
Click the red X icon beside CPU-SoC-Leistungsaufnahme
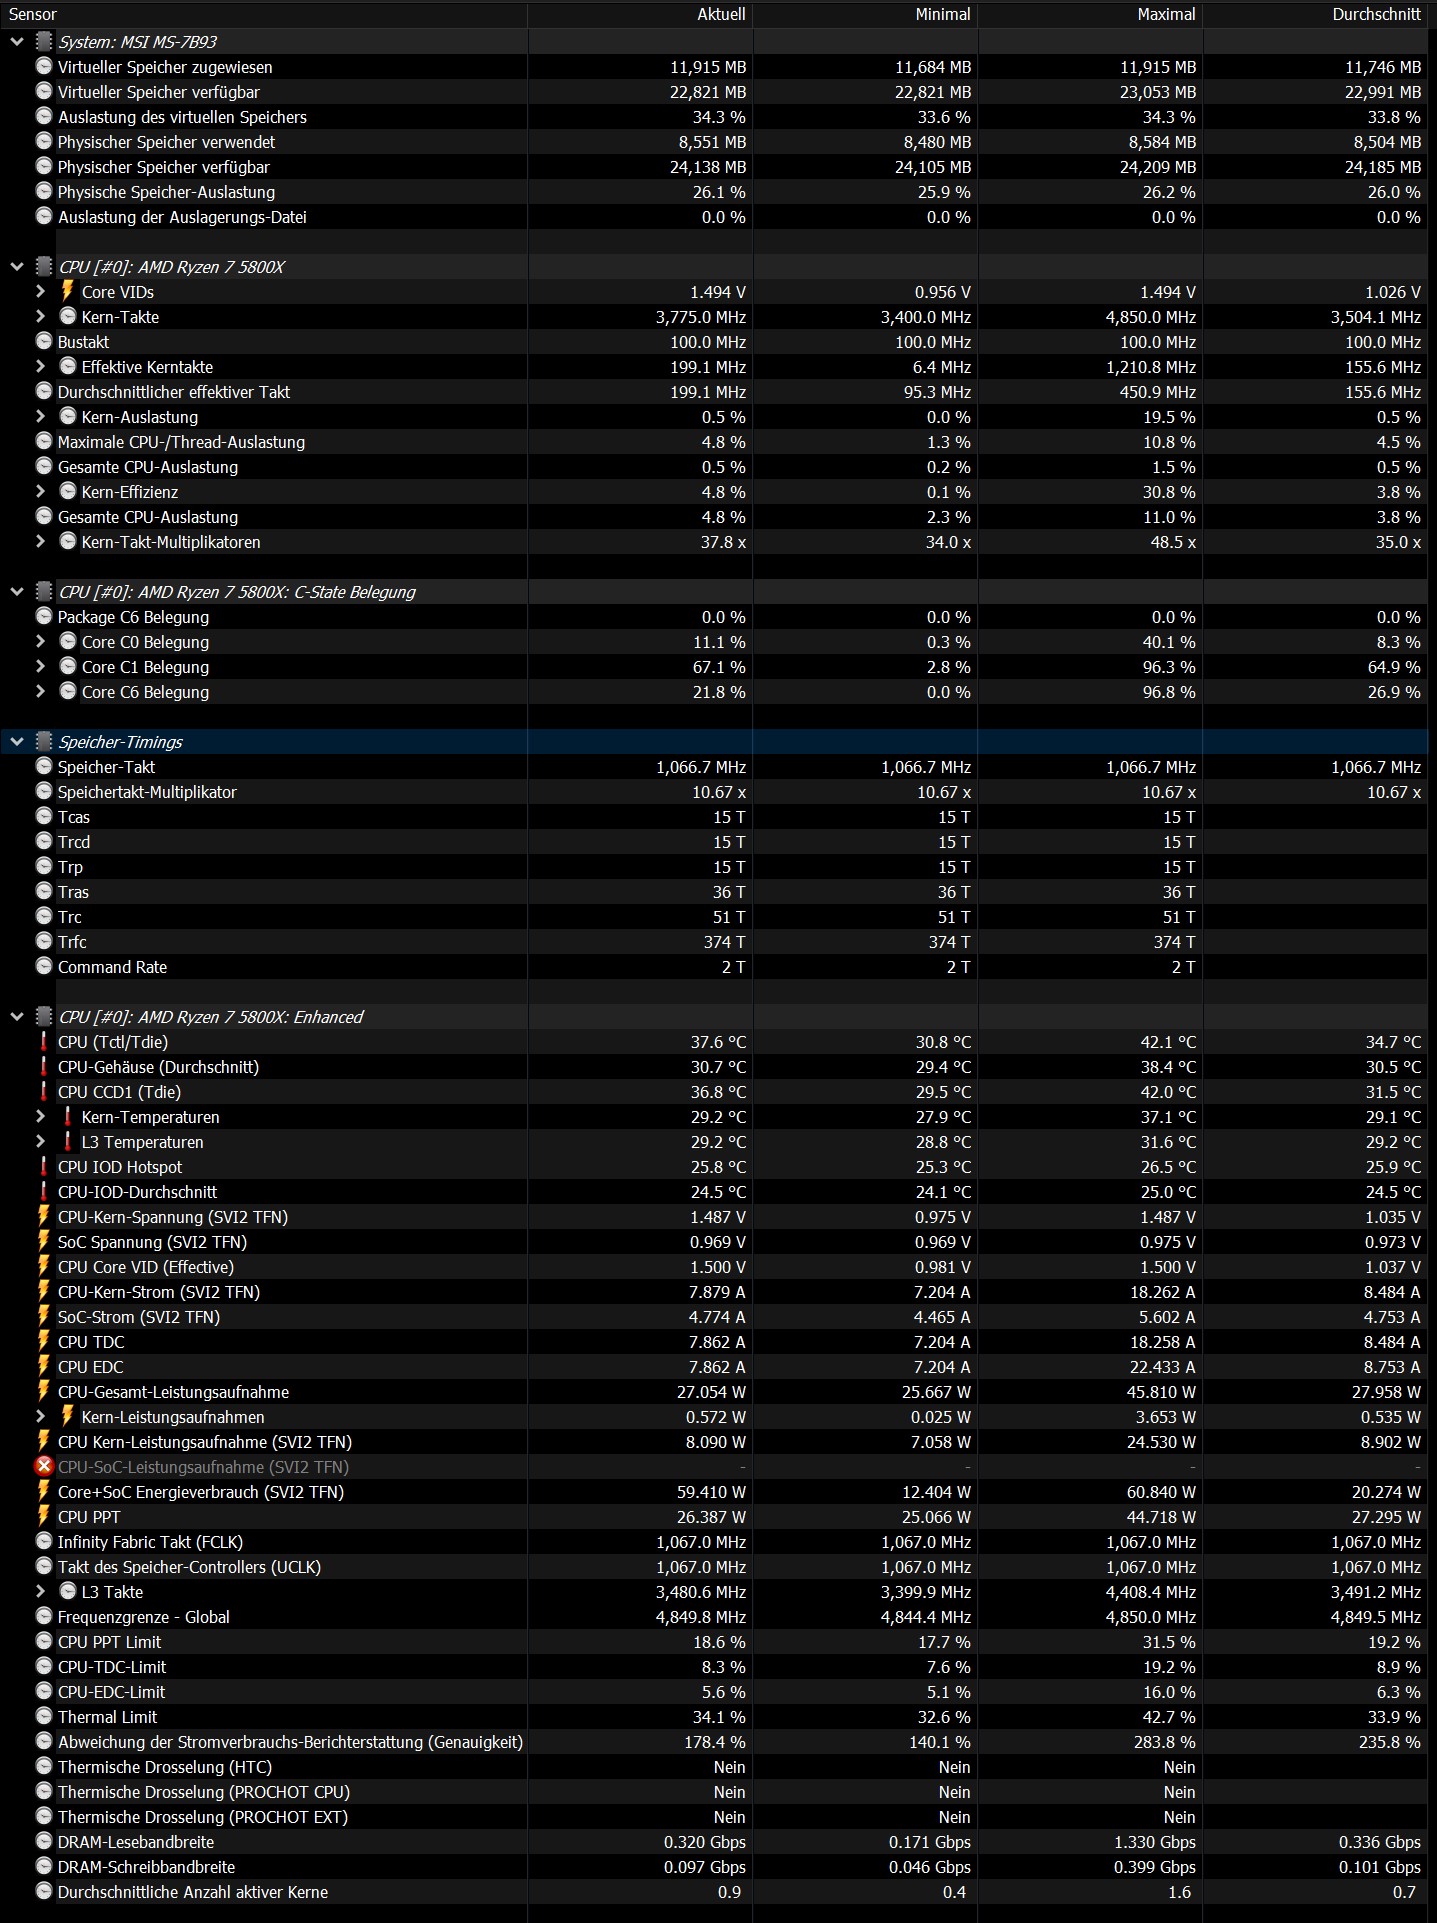(x=44, y=1466)
